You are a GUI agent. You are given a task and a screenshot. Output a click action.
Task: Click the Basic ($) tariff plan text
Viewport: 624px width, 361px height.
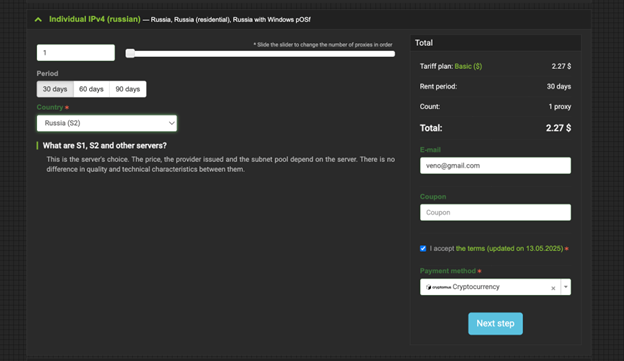pos(468,66)
